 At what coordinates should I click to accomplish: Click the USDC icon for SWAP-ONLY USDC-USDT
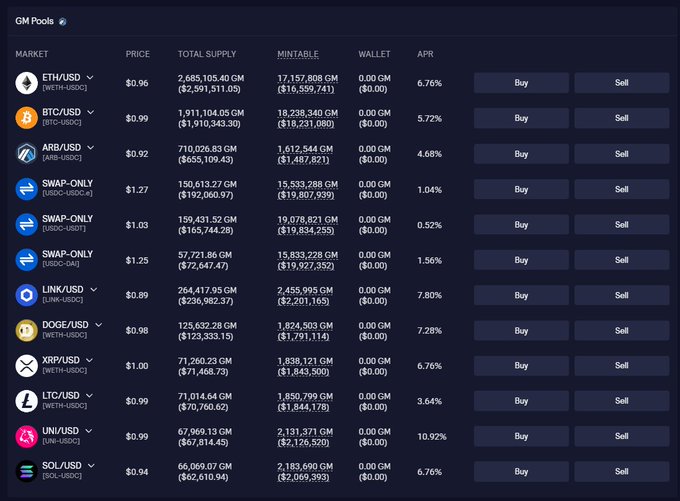coord(26,224)
